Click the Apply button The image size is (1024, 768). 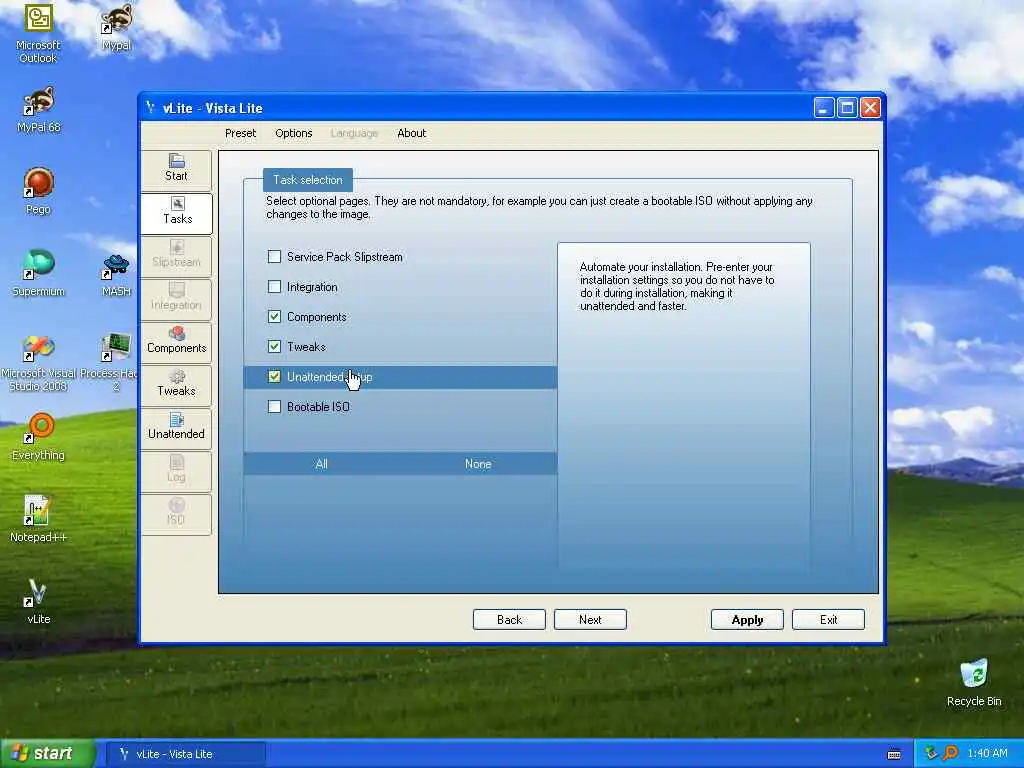point(747,620)
